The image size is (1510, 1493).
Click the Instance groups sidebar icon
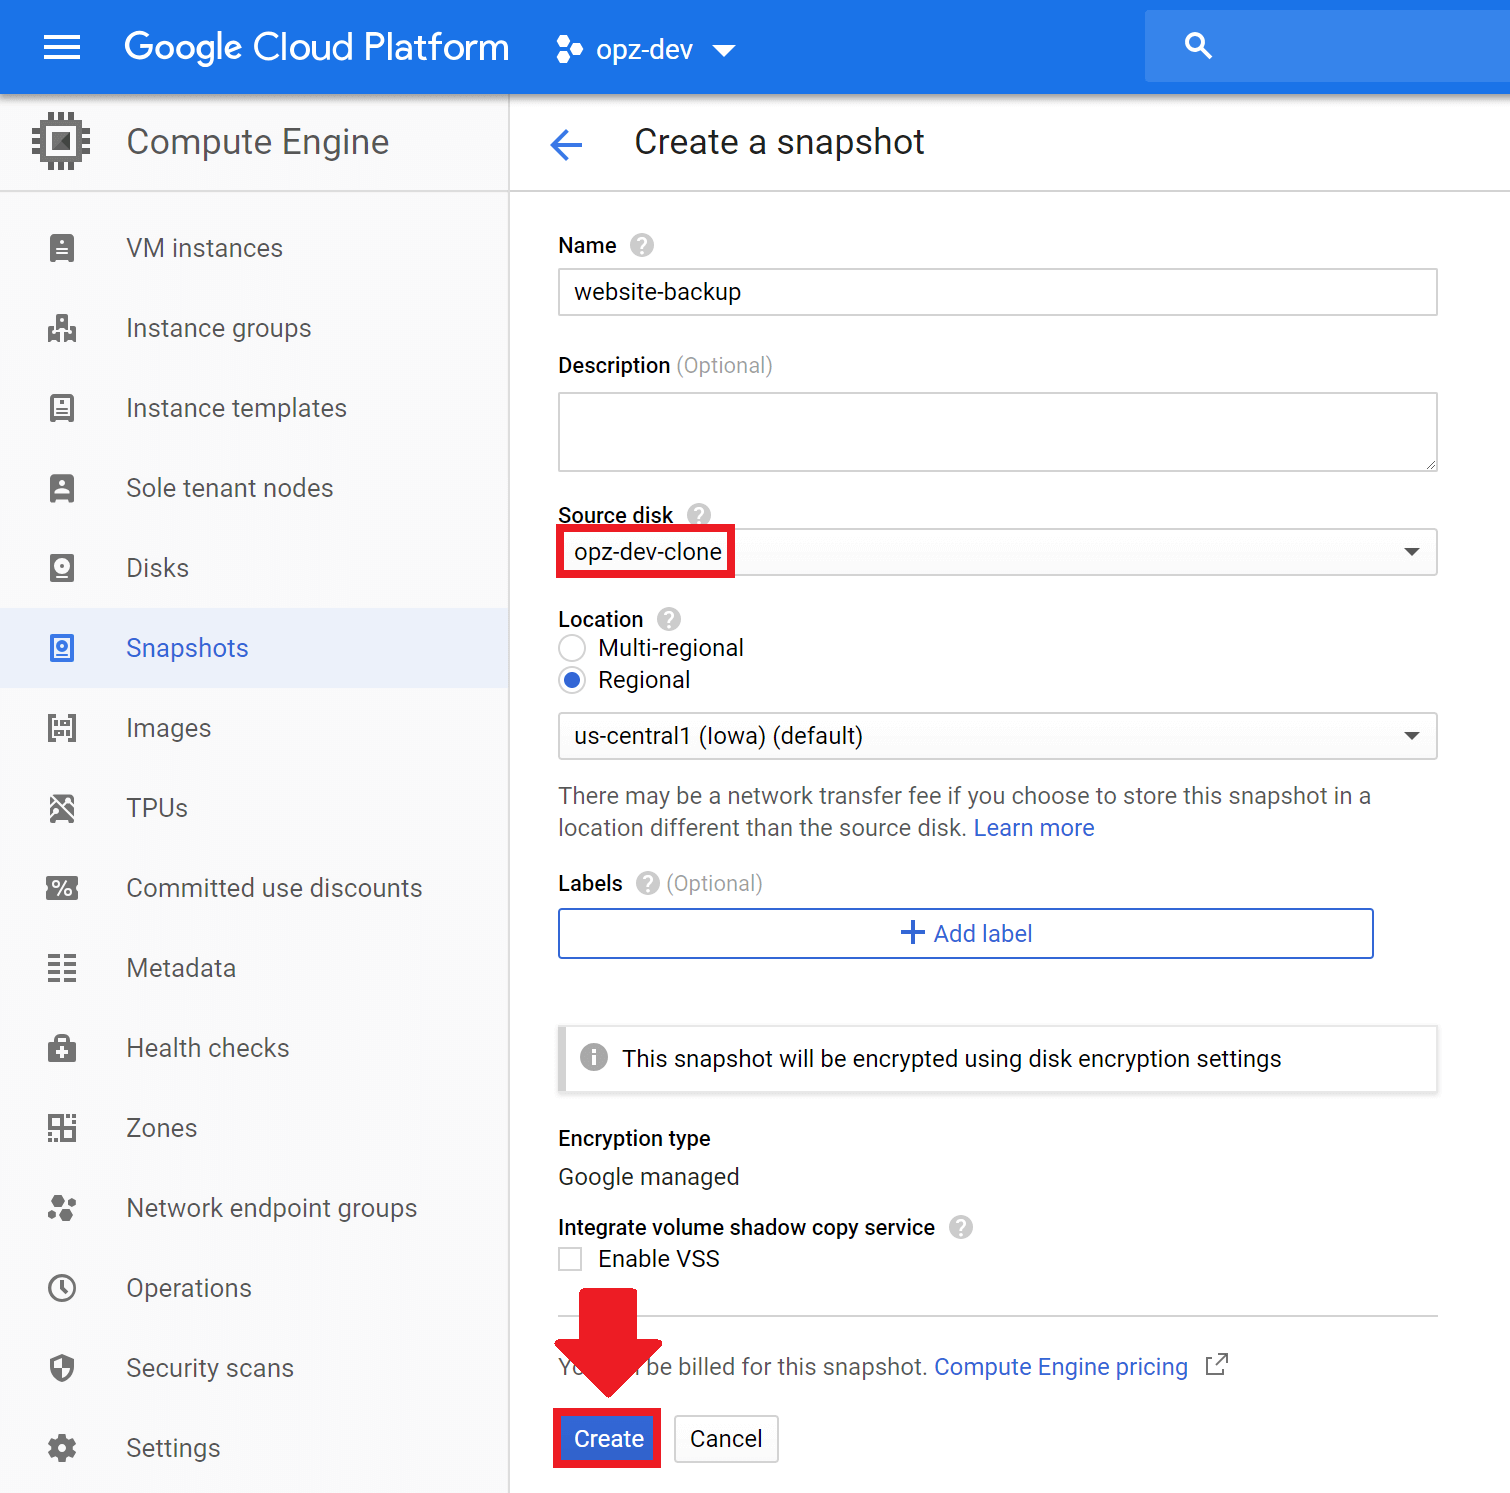62,328
